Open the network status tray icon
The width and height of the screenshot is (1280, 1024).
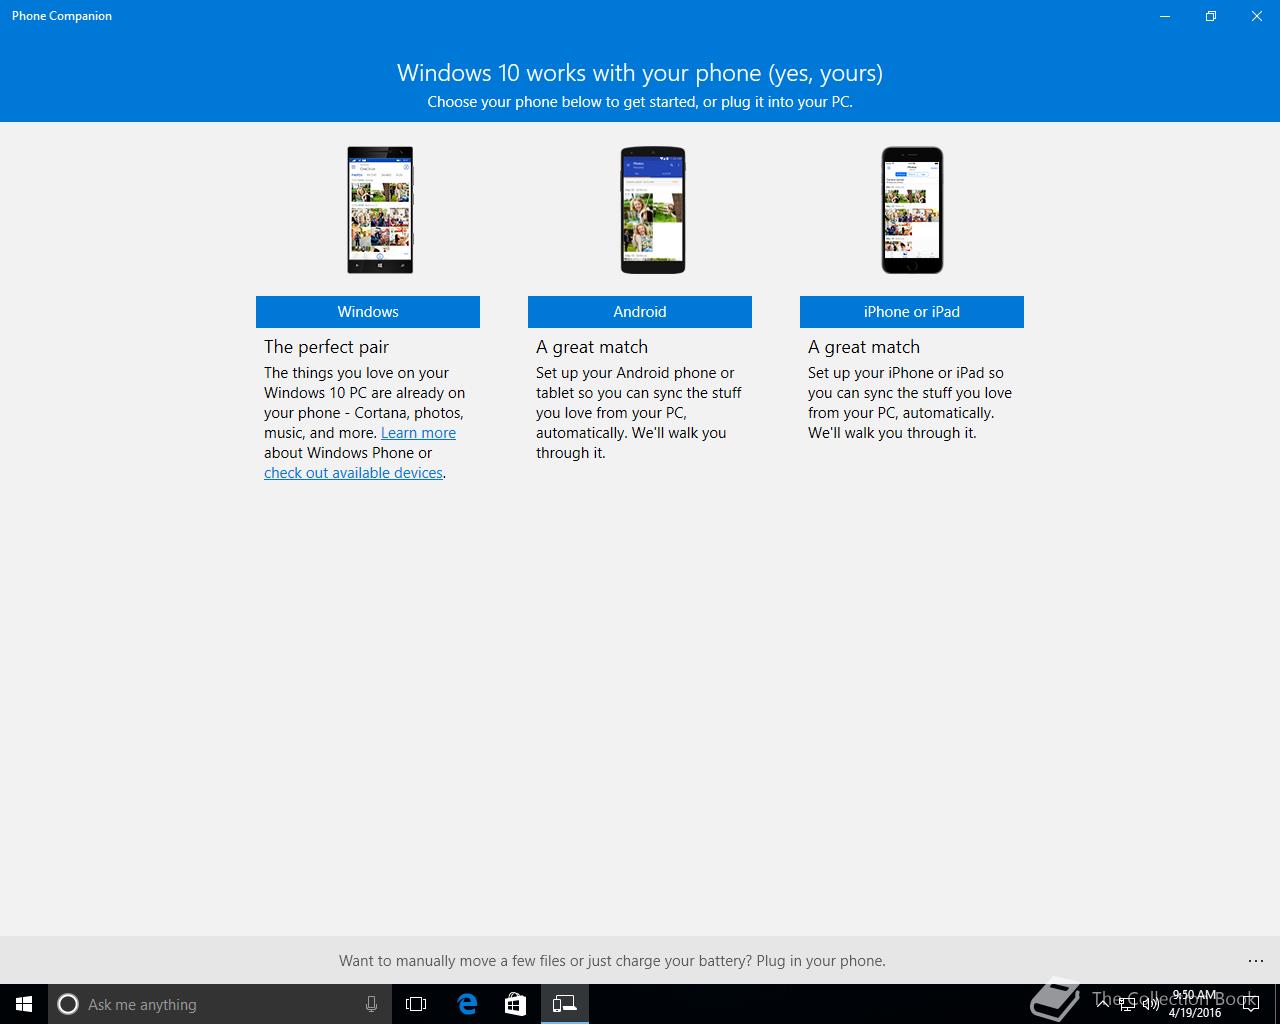[1127, 1003]
